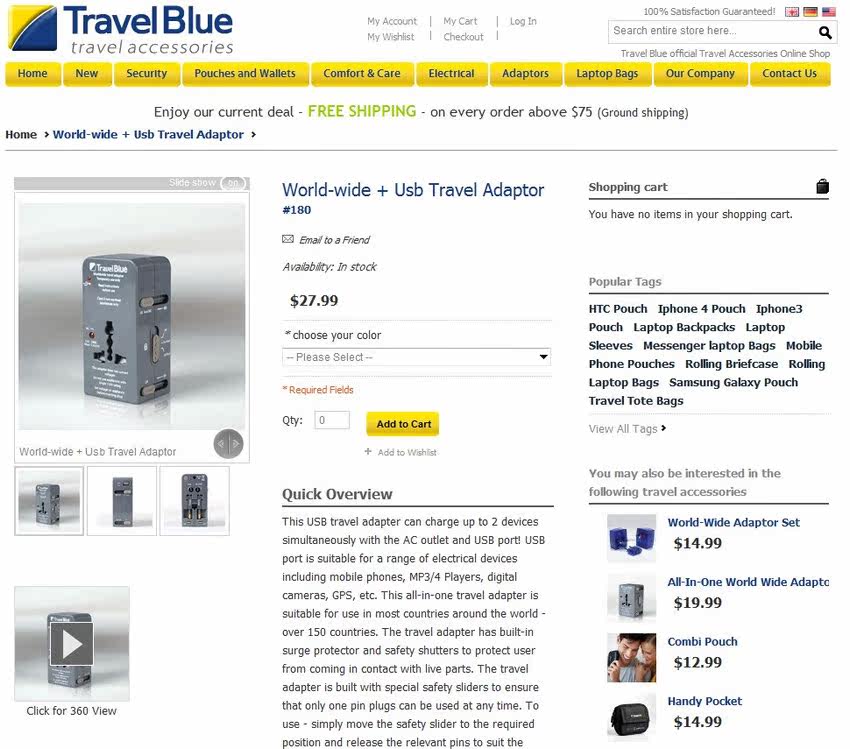The width and height of the screenshot is (850, 749).
Task: Click the search magnifier icon
Action: [x=825, y=33]
